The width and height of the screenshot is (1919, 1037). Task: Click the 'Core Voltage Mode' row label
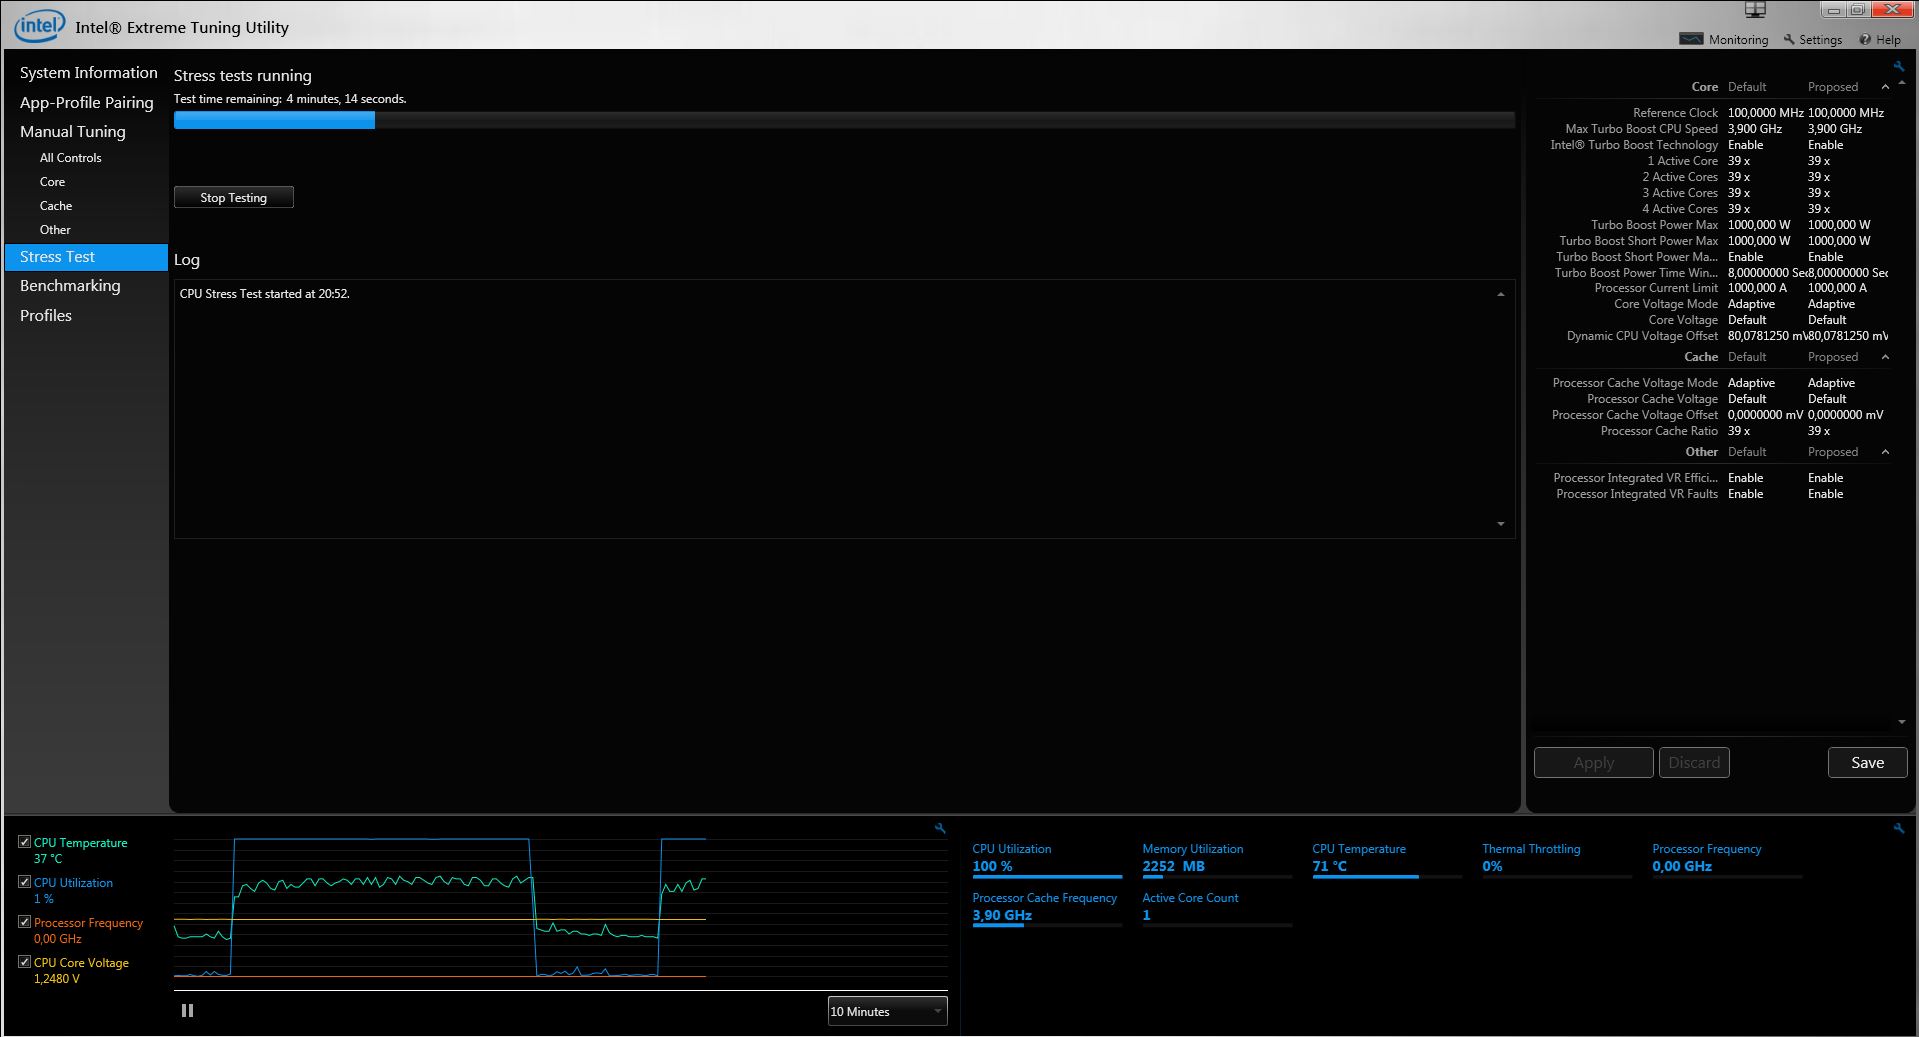point(1666,304)
